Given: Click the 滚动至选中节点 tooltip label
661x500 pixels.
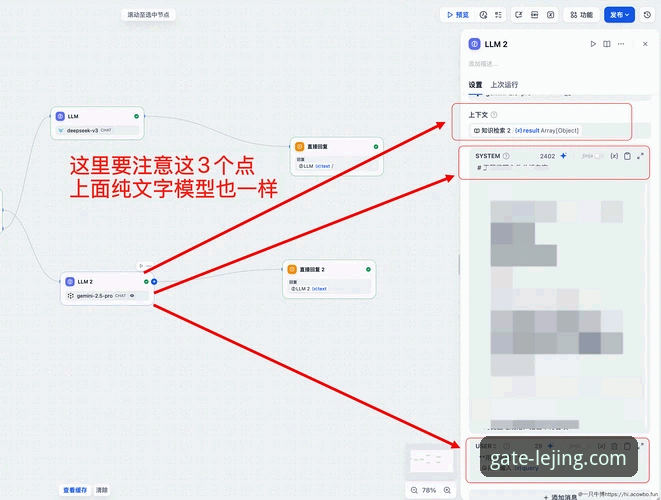Looking at the screenshot, I should [148, 15].
